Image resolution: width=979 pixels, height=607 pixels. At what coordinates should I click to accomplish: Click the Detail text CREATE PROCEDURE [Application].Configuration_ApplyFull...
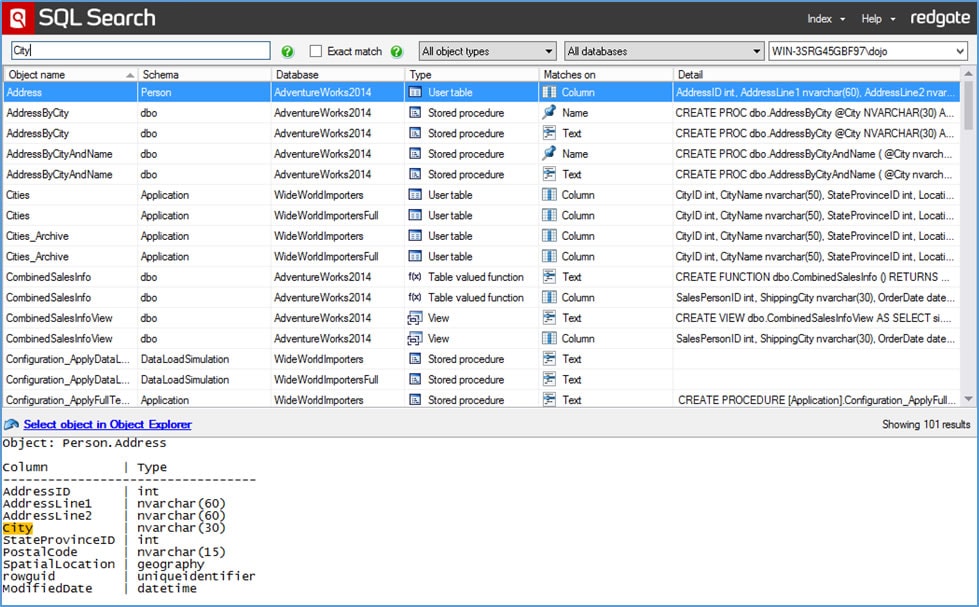(x=817, y=400)
